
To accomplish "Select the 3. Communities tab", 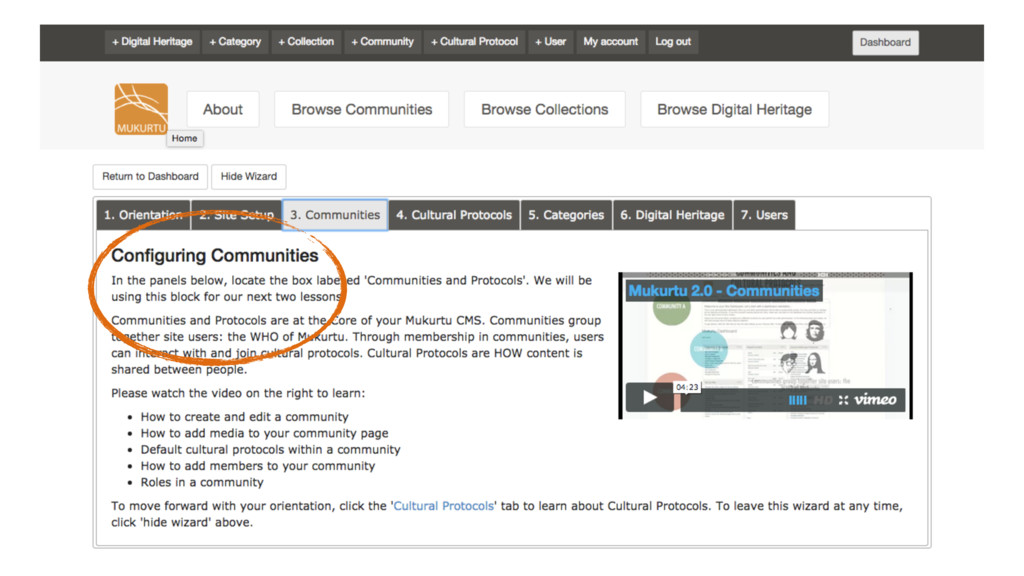I will coord(335,215).
